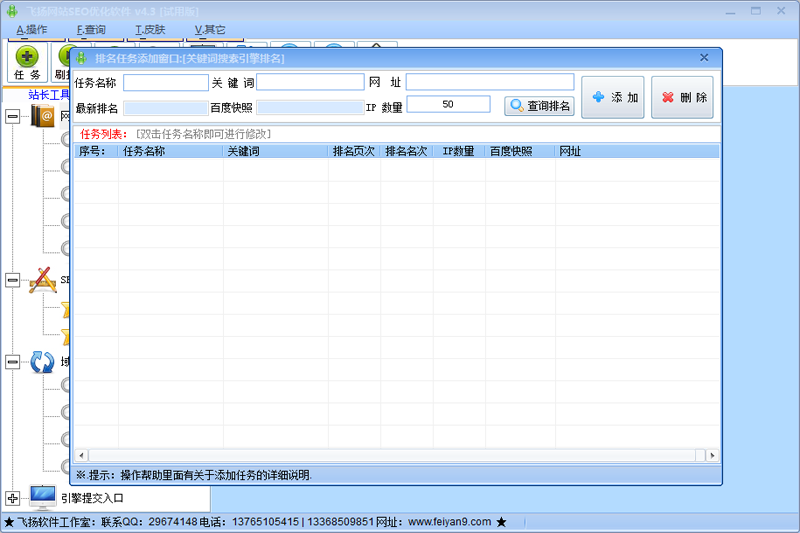The width and height of the screenshot is (800, 533).
Task: Click the 排名名次 column header
Action: (x=407, y=151)
